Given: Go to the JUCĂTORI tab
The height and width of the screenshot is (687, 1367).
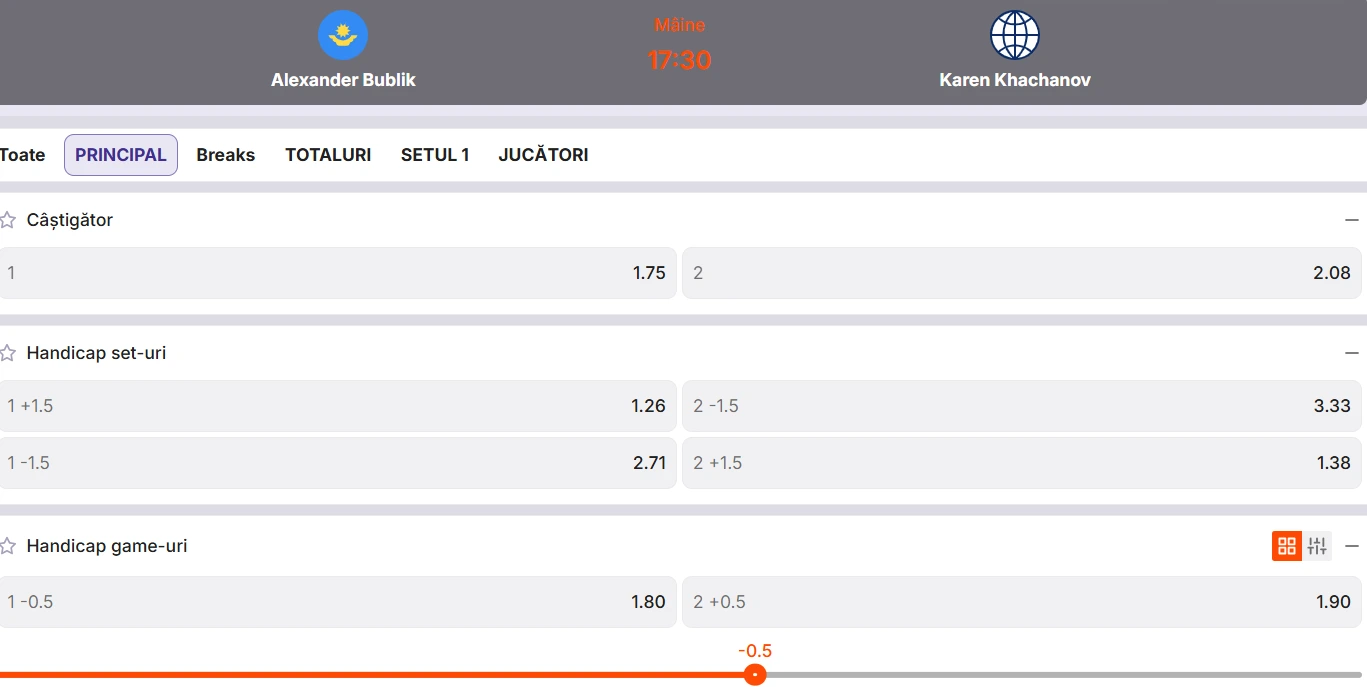Looking at the screenshot, I should (x=543, y=155).
